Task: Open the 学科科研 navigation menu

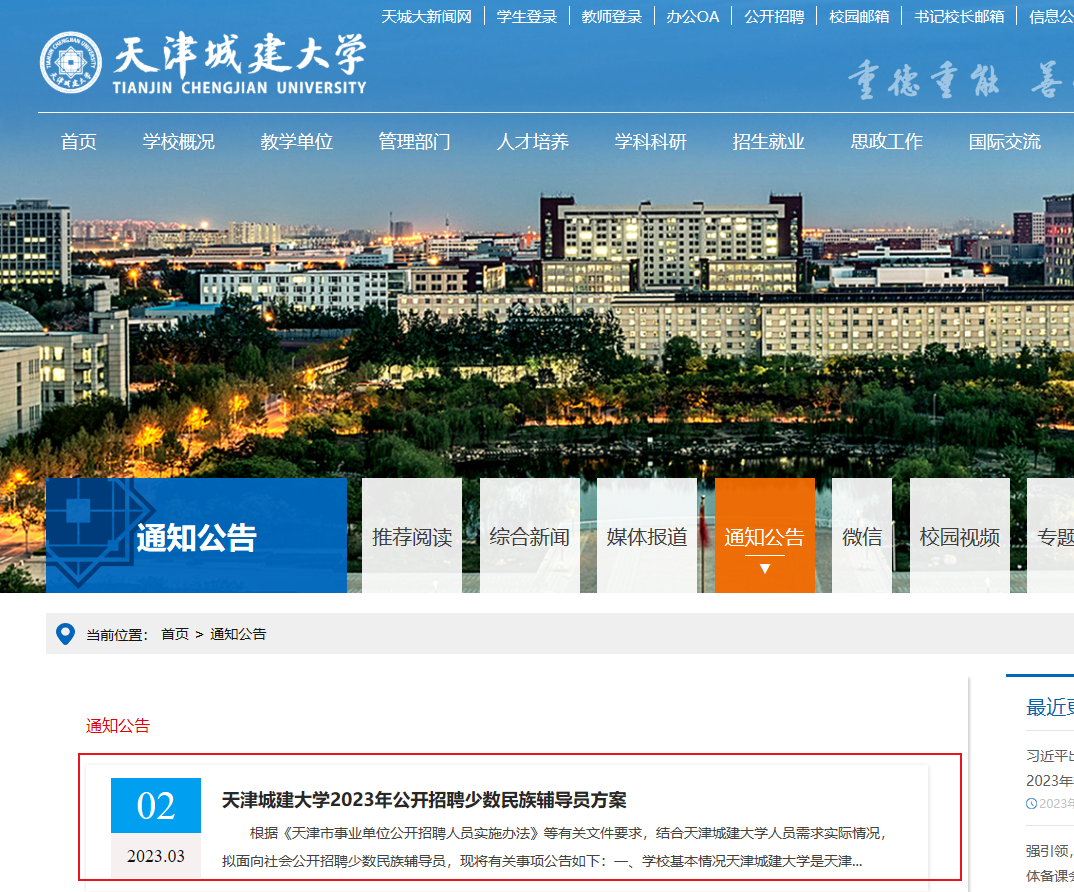Action: click(651, 142)
